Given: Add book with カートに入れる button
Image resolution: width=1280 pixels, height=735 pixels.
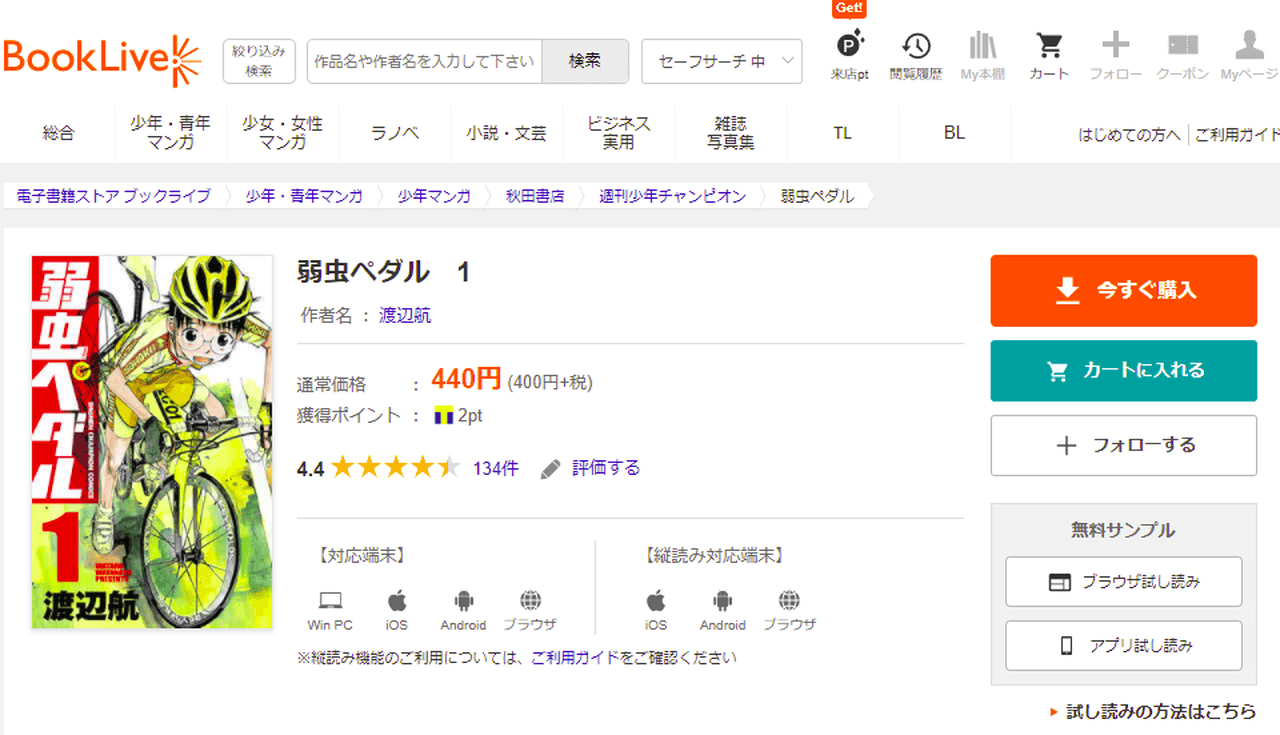Looking at the screenshot, I should (x=1123, y=371).
